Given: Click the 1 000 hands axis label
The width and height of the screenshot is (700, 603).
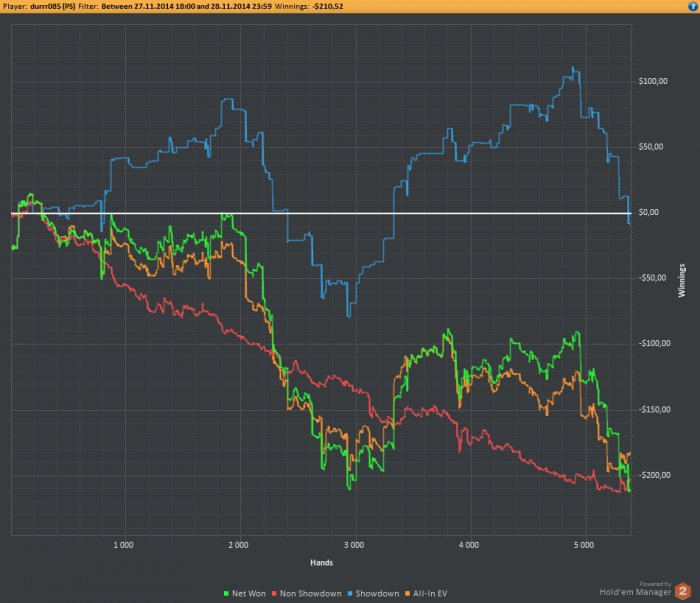Looking at the screenshot, I should 123,545.
